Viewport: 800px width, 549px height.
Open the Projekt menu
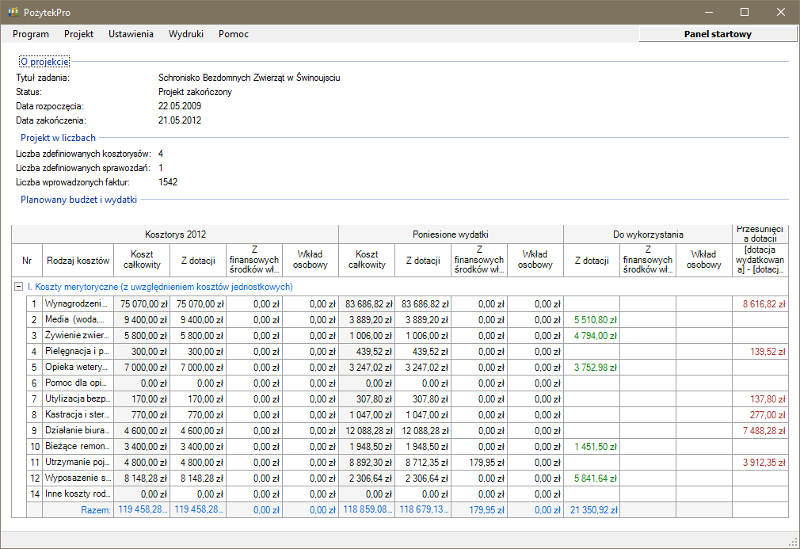[78, 34]
